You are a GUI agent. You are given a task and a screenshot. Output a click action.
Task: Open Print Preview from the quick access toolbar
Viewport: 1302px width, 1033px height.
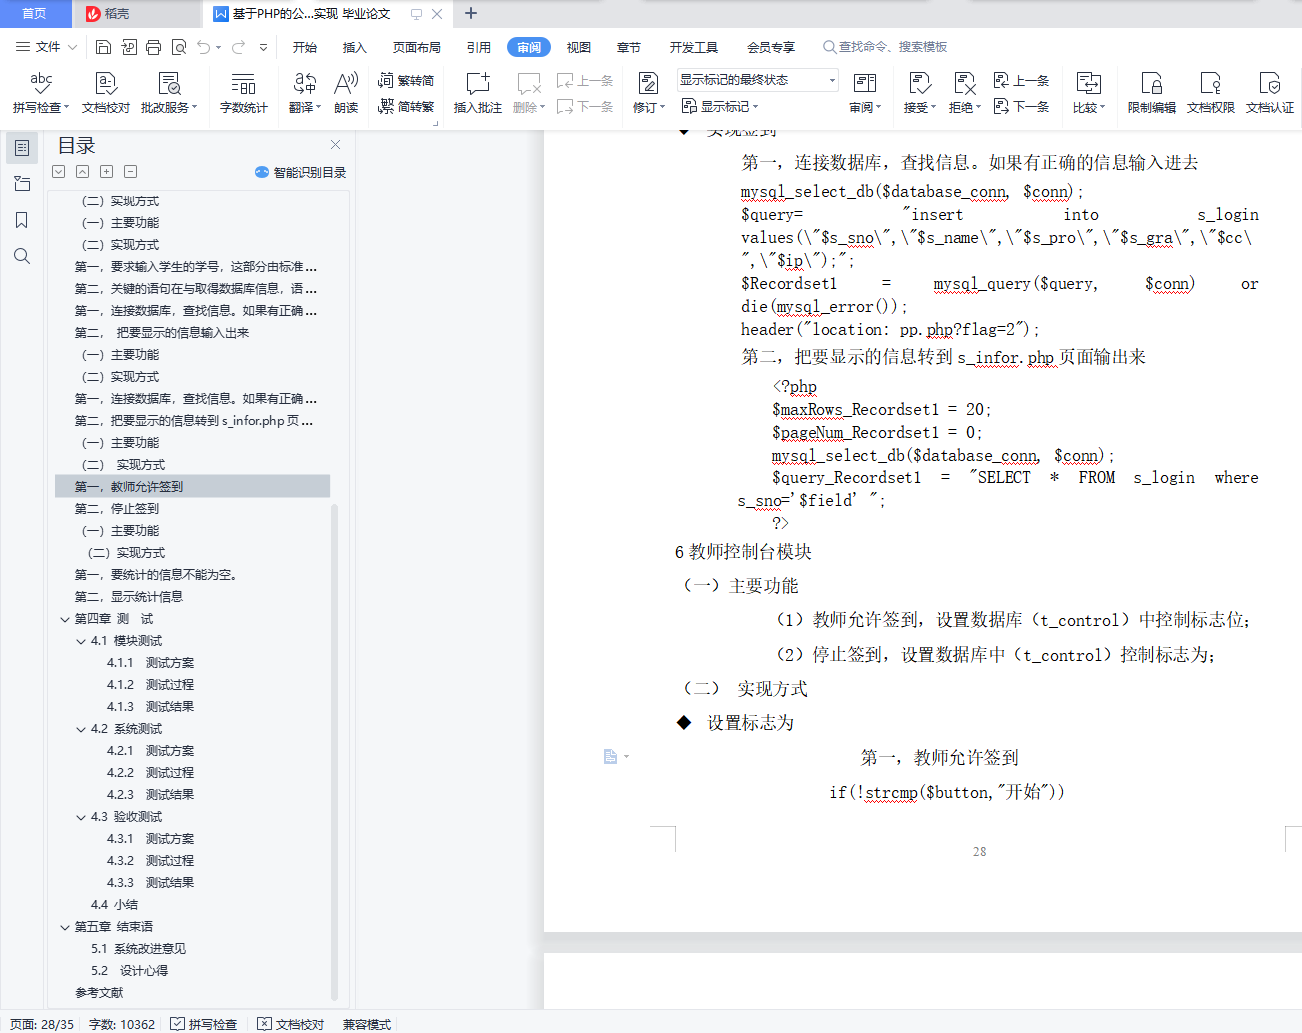179,47
